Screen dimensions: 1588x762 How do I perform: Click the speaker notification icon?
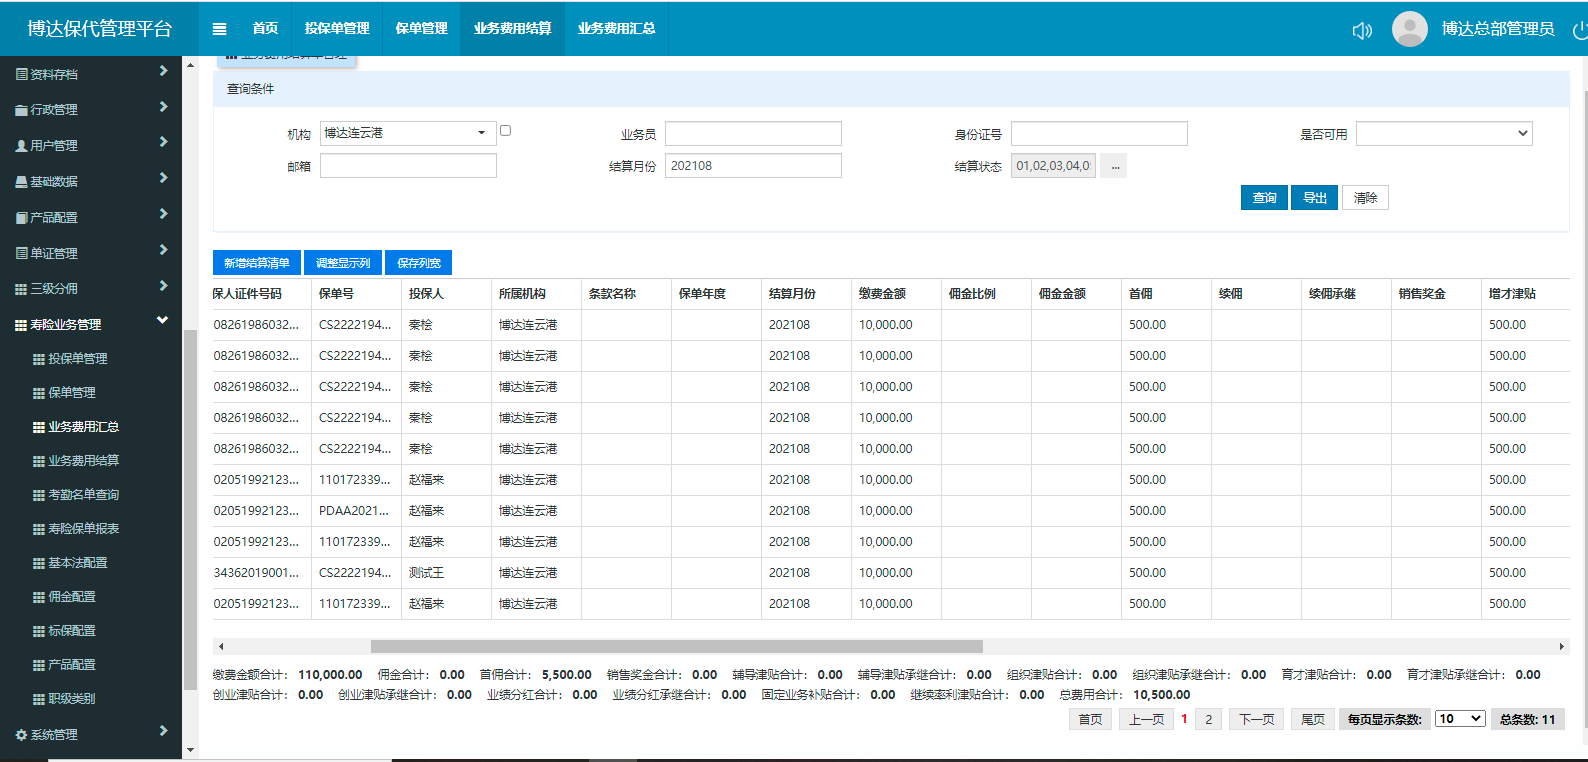pyautogui.click(x=1362, y=30)
